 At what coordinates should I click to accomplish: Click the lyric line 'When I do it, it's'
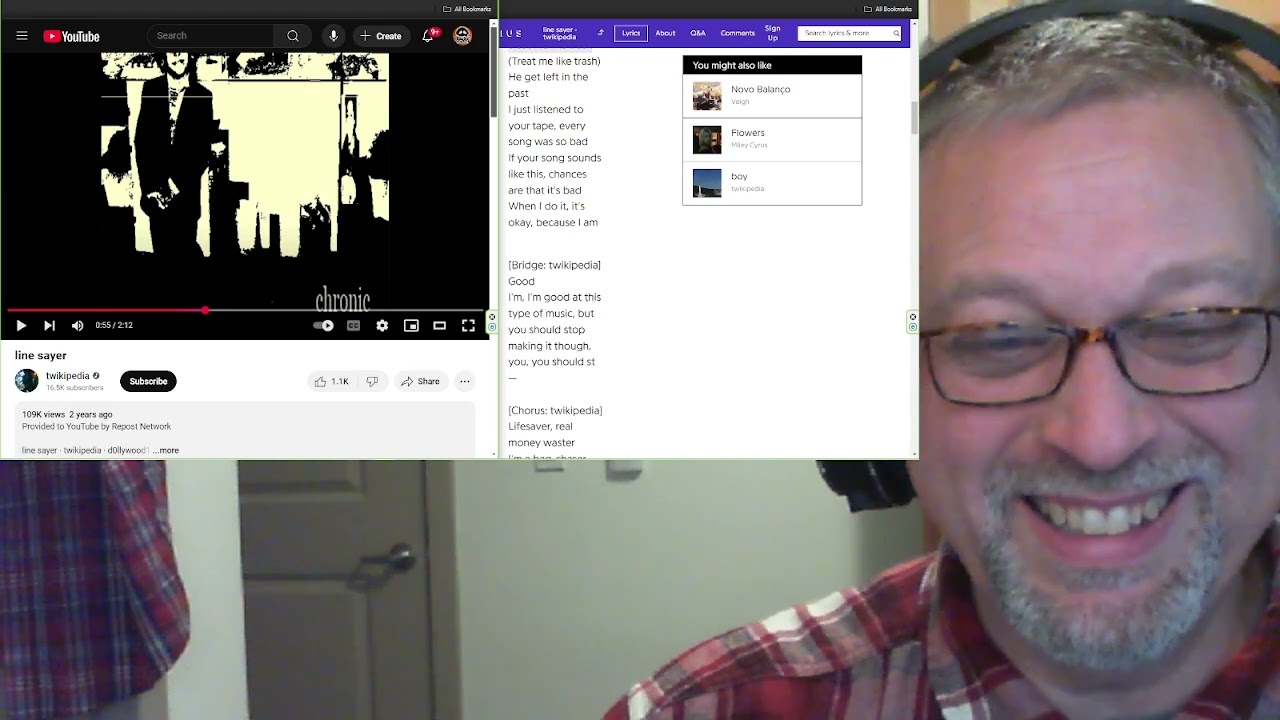[546, 206]
